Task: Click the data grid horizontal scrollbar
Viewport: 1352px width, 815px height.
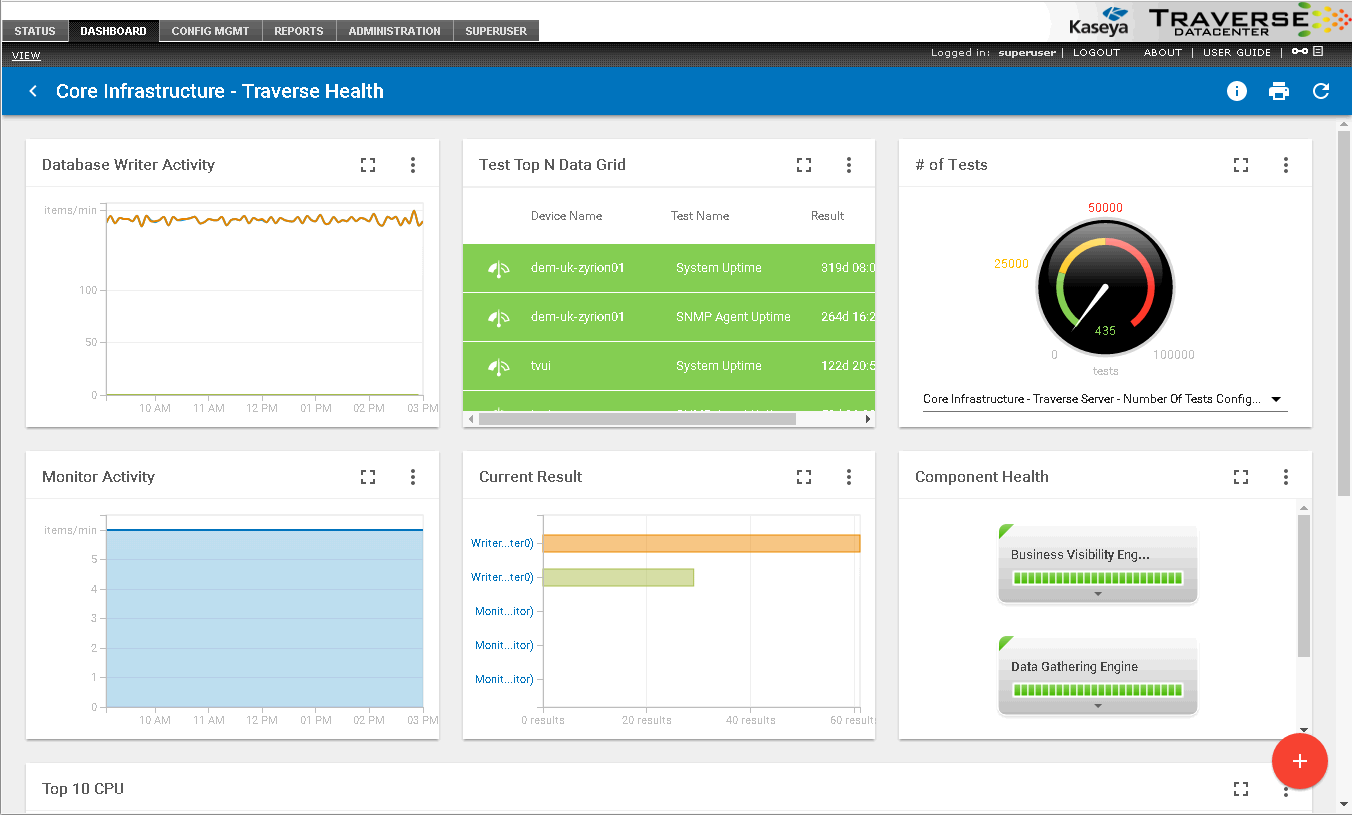Action: tap(637, 419)
